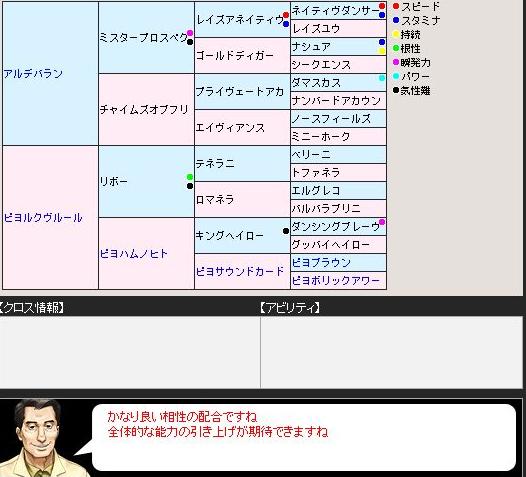Select the レイズアネイティヴ pedigree cell
Viewport: 526px width, 477px height.
(242, 19)
